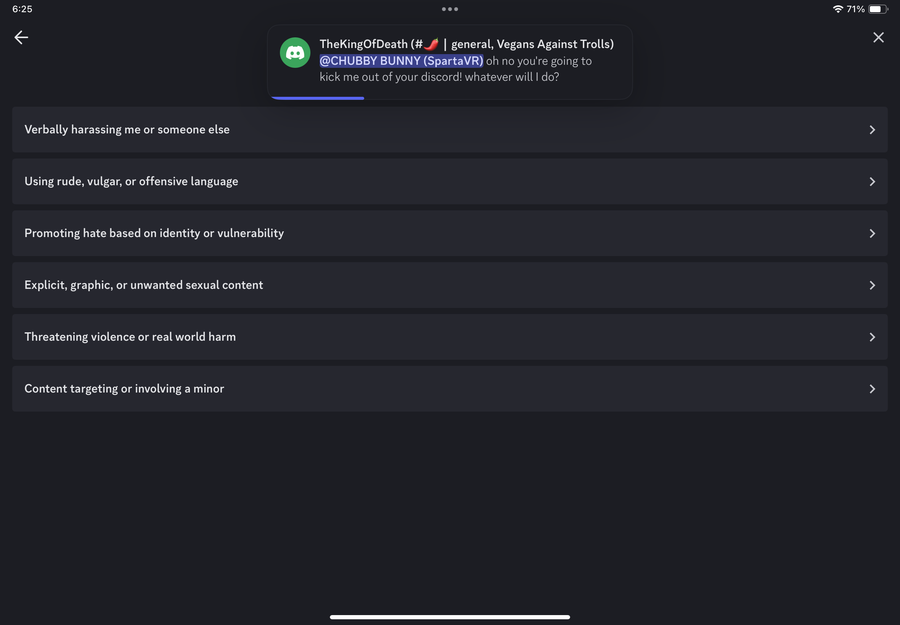Tap the purple report progress bar
This screenshot has width=900, height=625.
(x=317, y=98)
